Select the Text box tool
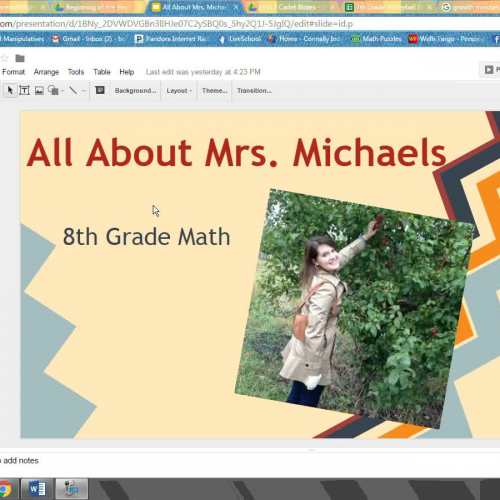Screen dimensions: 500x500 point(24,90)
